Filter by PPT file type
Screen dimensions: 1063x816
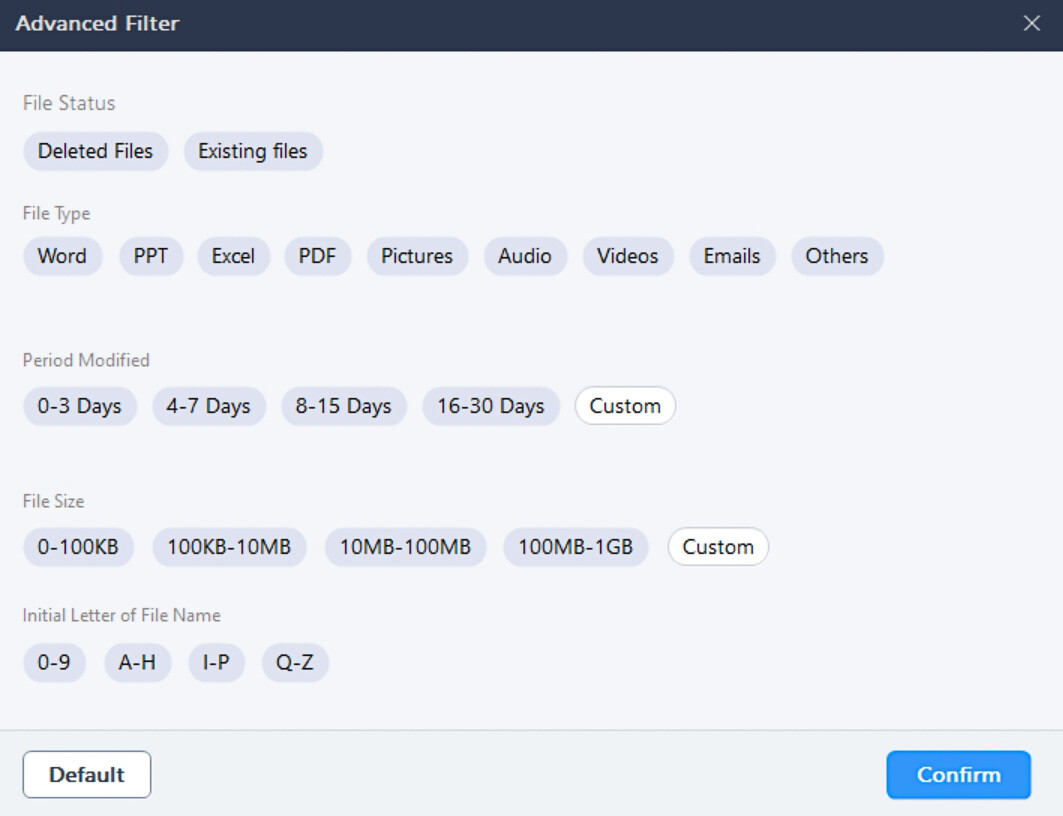point(151,256)
